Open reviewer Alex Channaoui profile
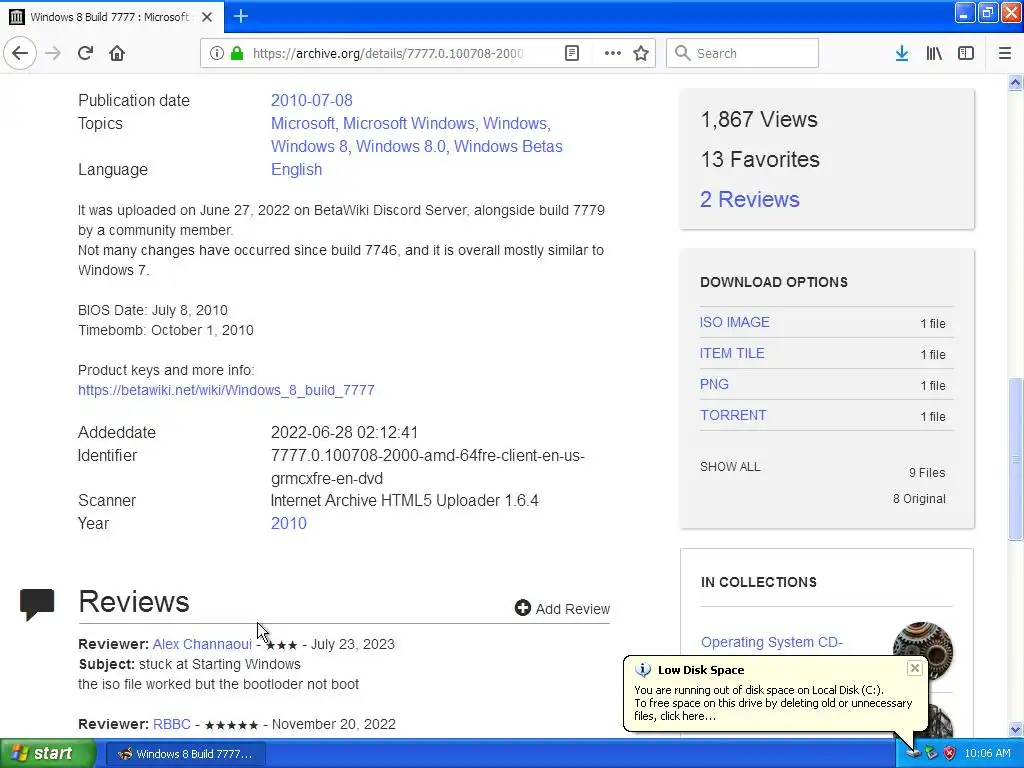The height and width of the screenshot is (768, 1024). click(202, 644)
